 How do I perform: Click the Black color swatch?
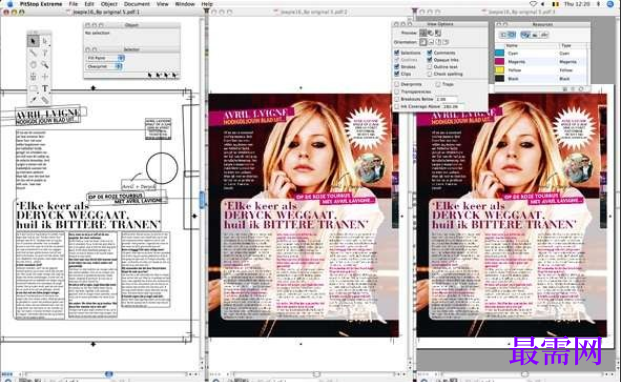pos(500,79)
